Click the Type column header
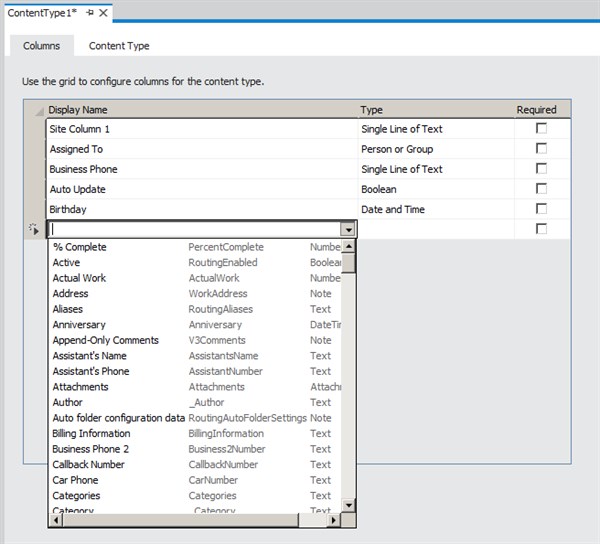The image size is (600, 544). pos(371,110)
